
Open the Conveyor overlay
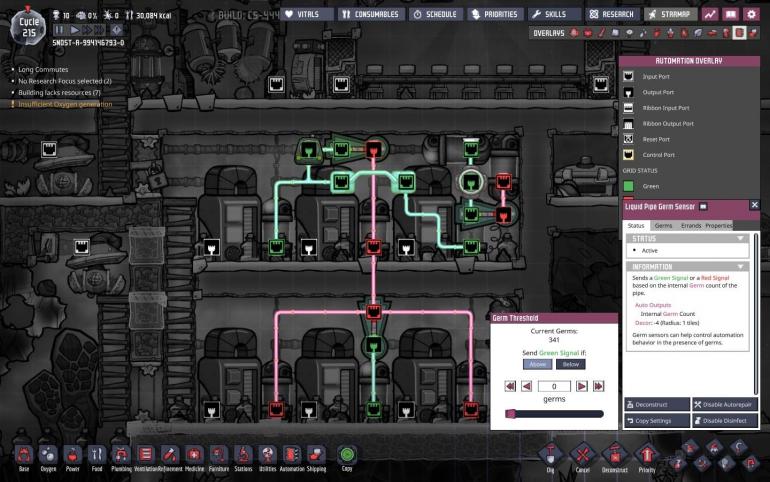point(753,33)
